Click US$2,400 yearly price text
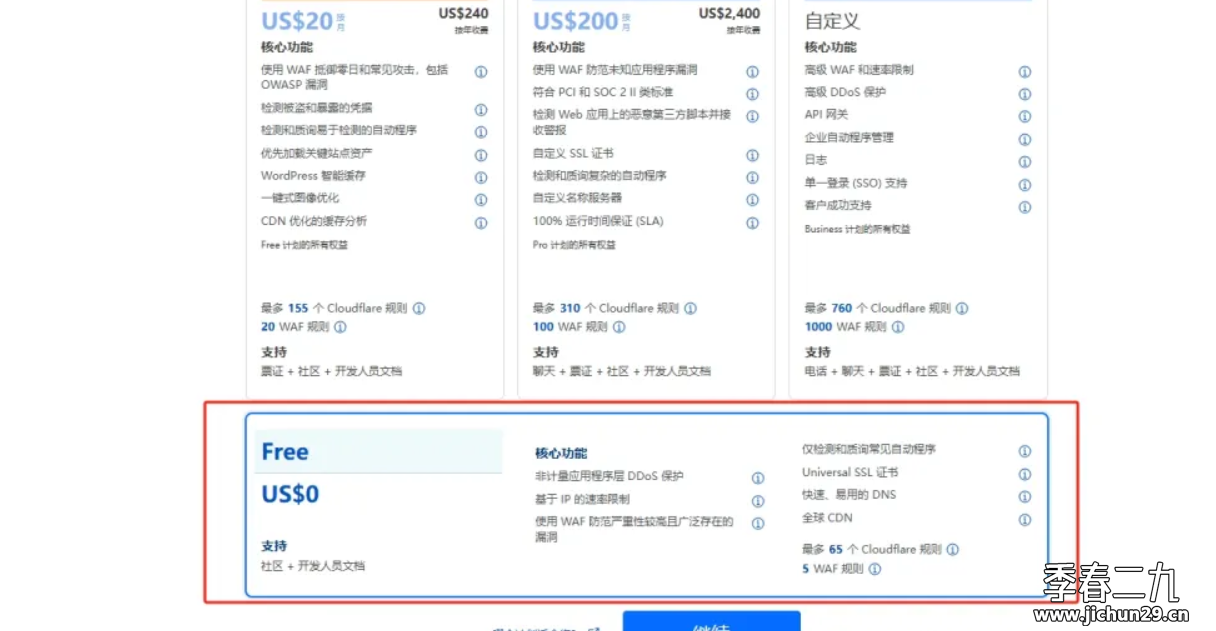Image resolution: width=1216 pixels, height=631 pixels. pos(729,14)
